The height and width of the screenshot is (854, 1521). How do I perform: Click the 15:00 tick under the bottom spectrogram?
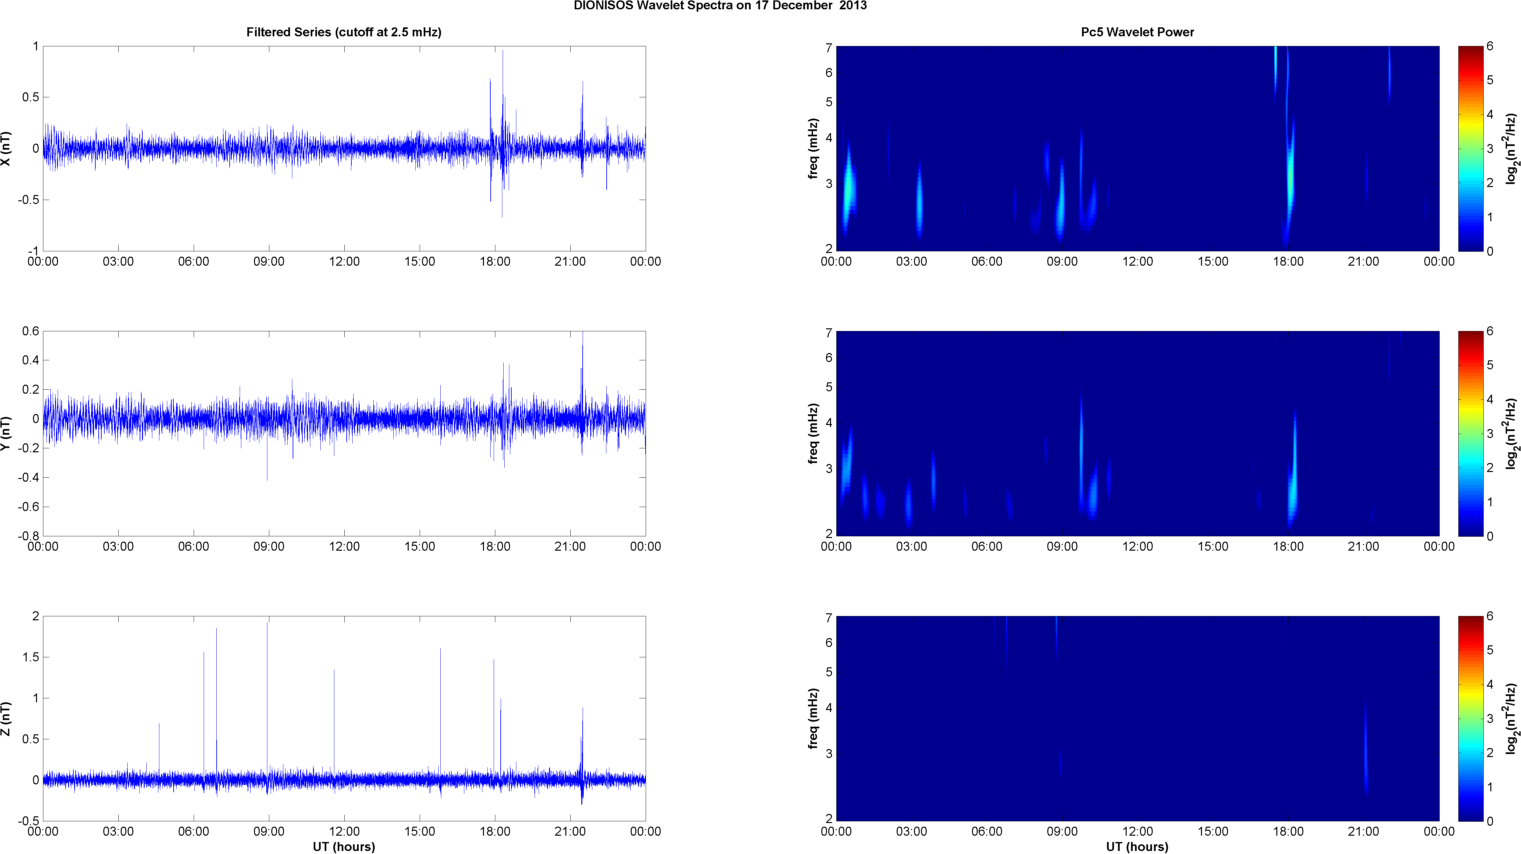tap(1213, 832)
